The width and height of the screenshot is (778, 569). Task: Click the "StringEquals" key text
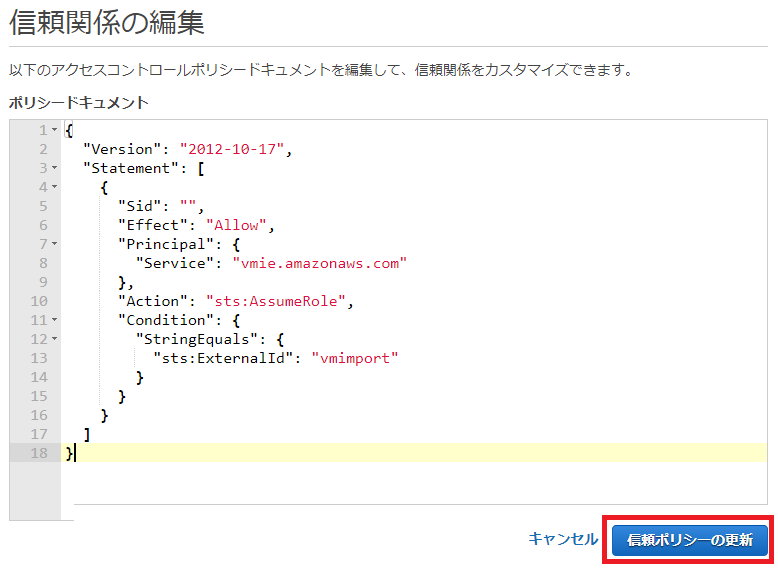(196, 339)
